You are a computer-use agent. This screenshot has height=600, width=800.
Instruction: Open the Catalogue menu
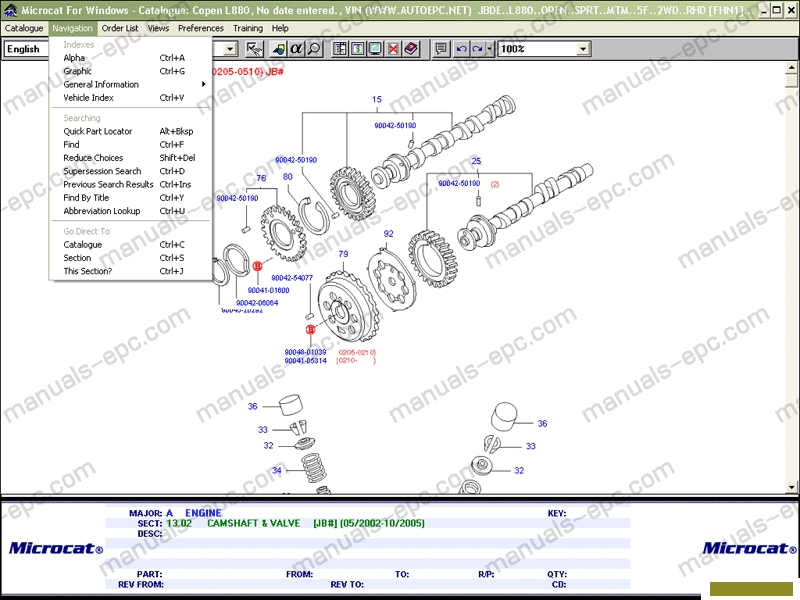(x=24, y=28)
